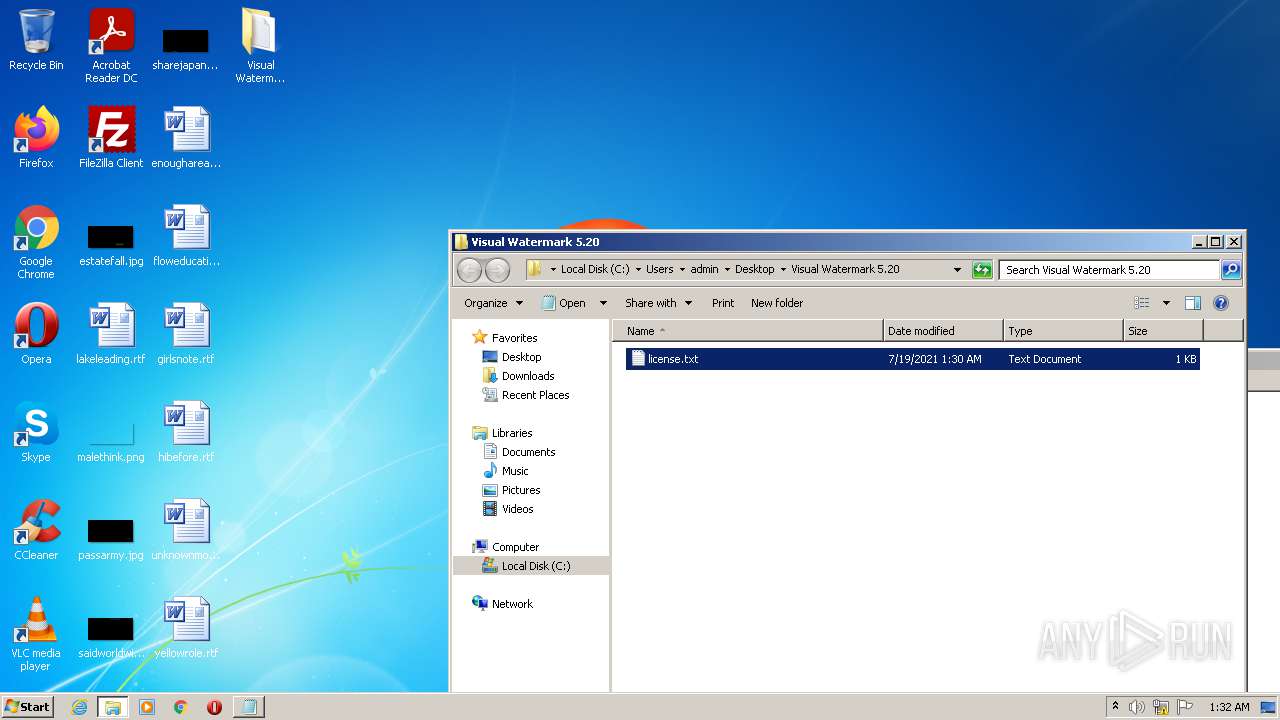Expand the Users breadcrumb arrow

pyautogui.click(x=682, y=270)
